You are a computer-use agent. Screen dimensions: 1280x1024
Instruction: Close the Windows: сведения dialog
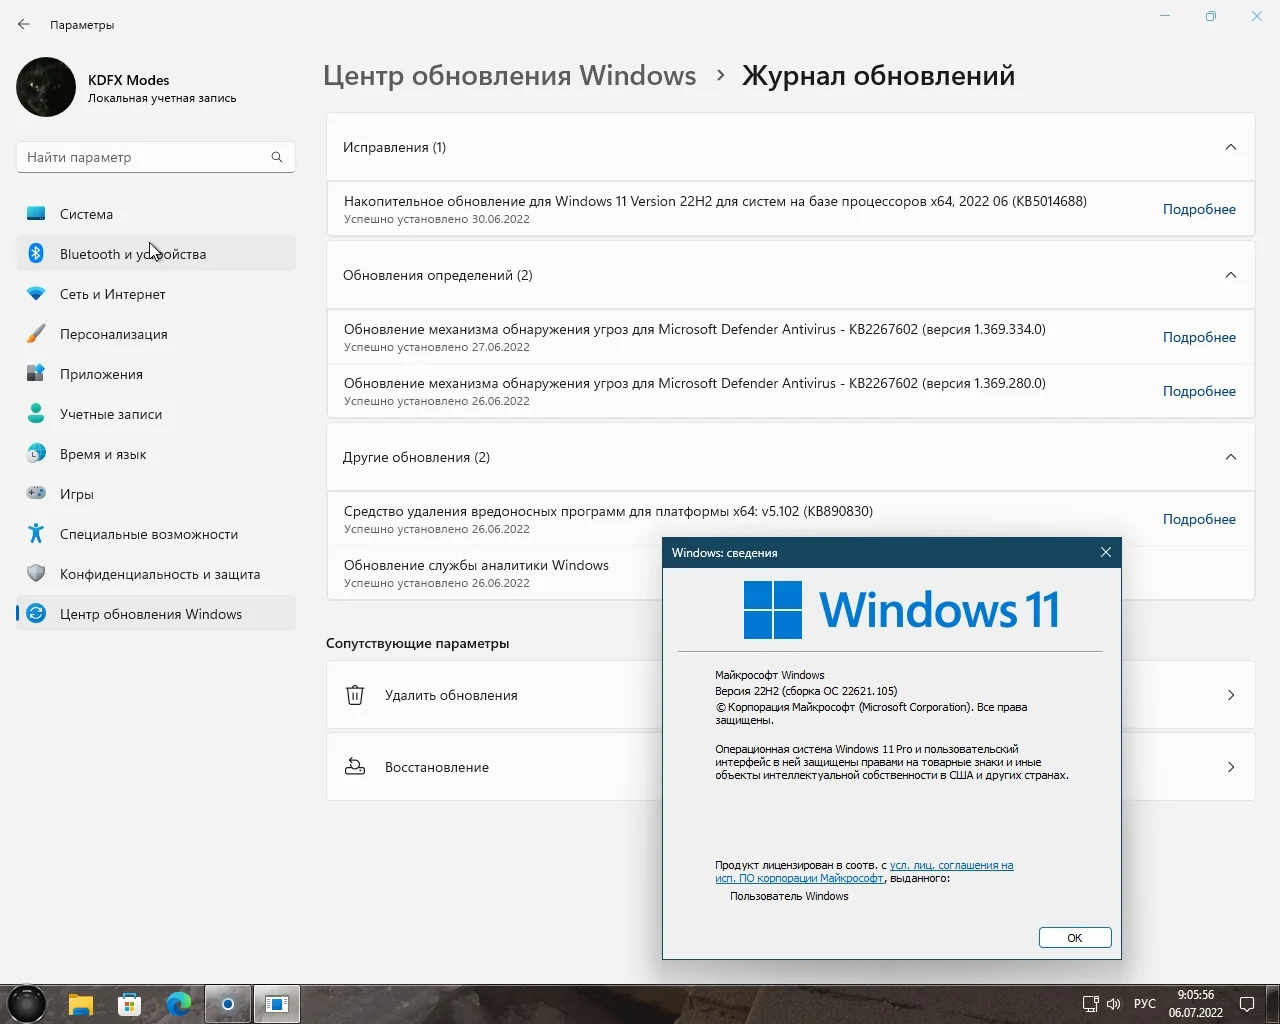pos(1106,552)
